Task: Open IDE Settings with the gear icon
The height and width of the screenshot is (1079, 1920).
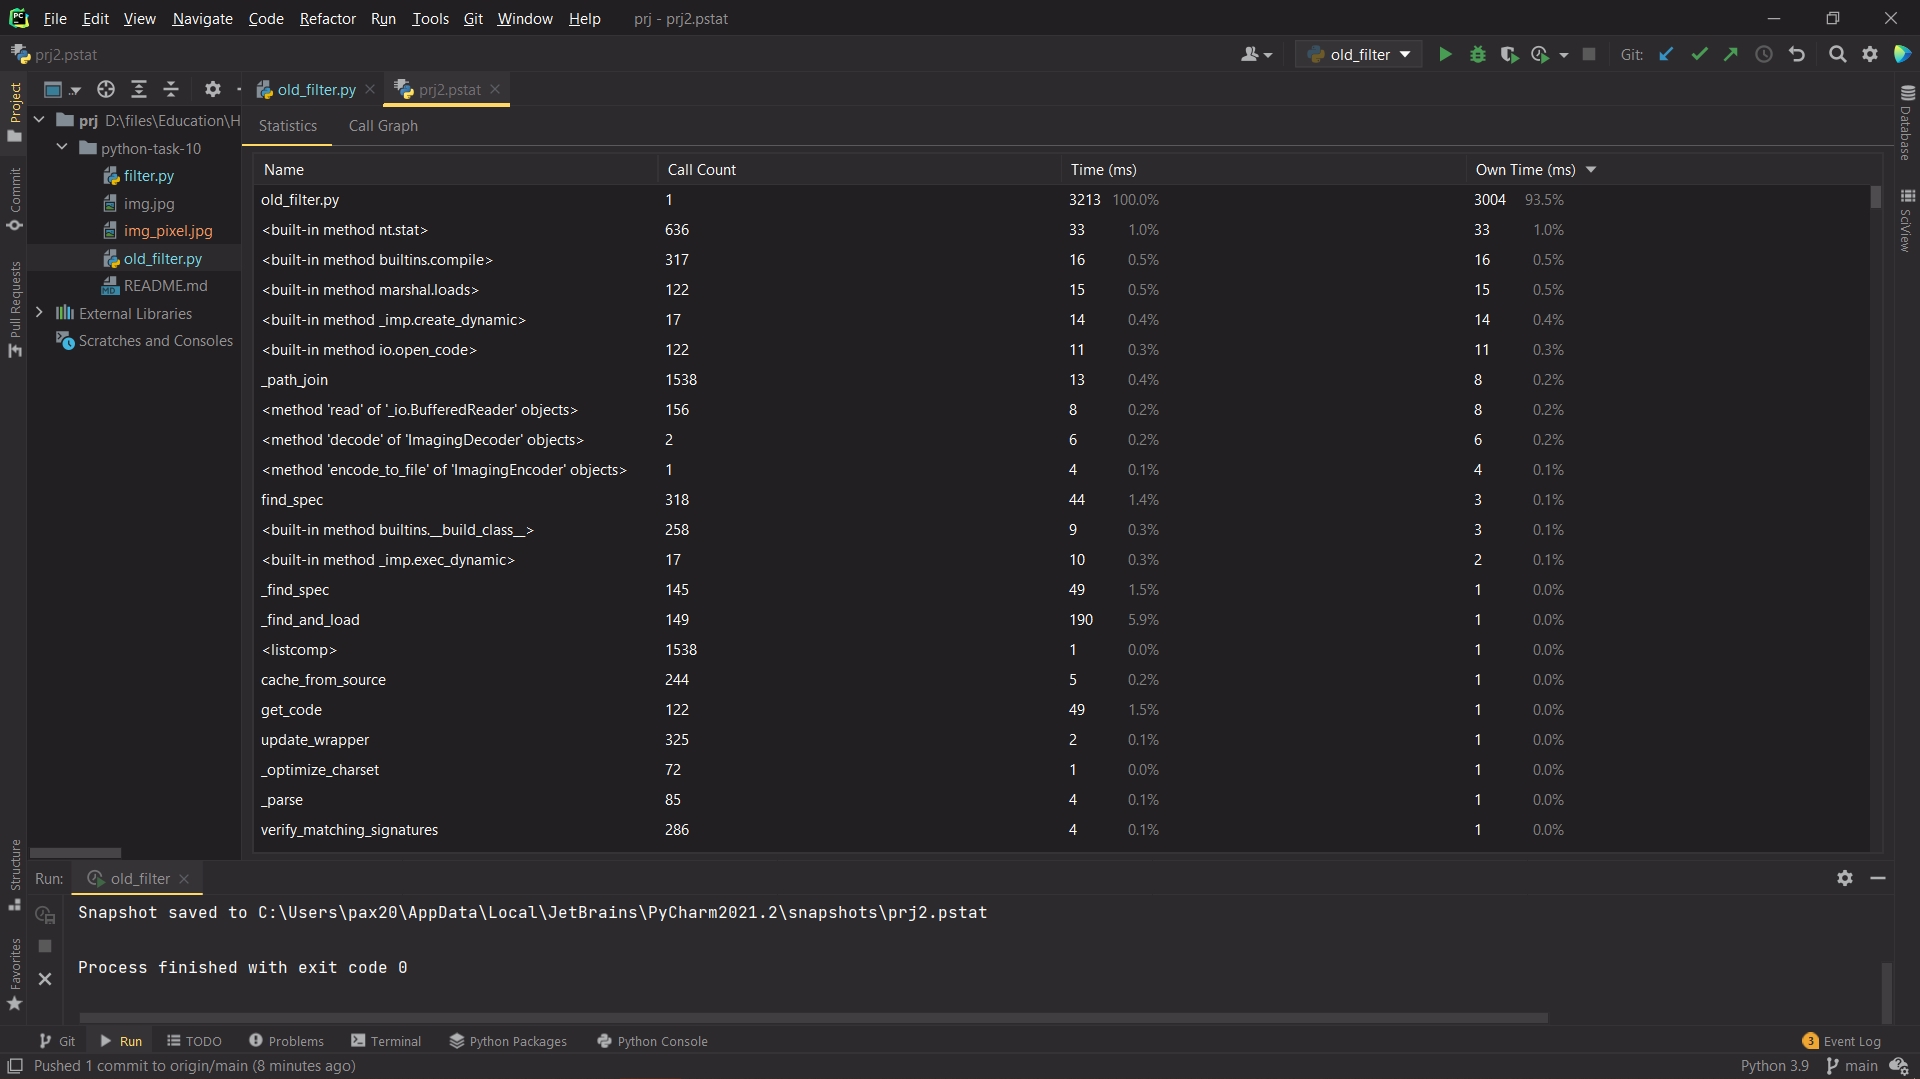Action: (x=1869, y=55)
